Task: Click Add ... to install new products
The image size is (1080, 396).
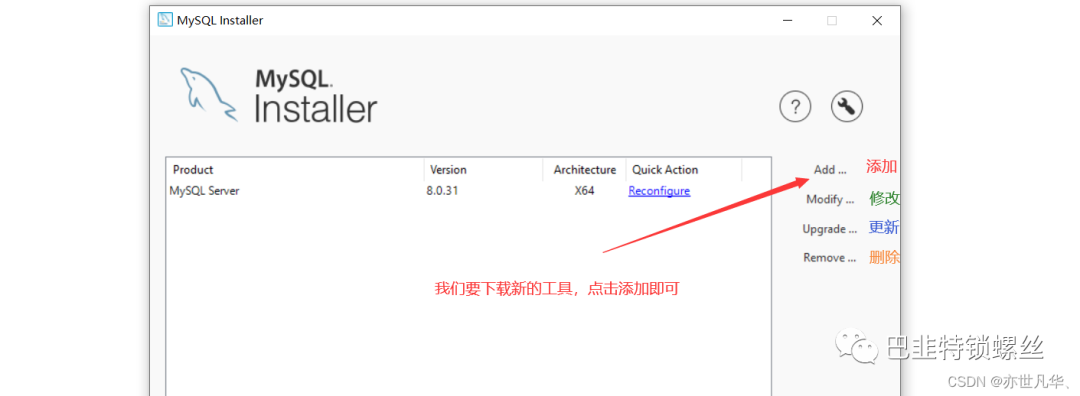Action: point(829,169)
